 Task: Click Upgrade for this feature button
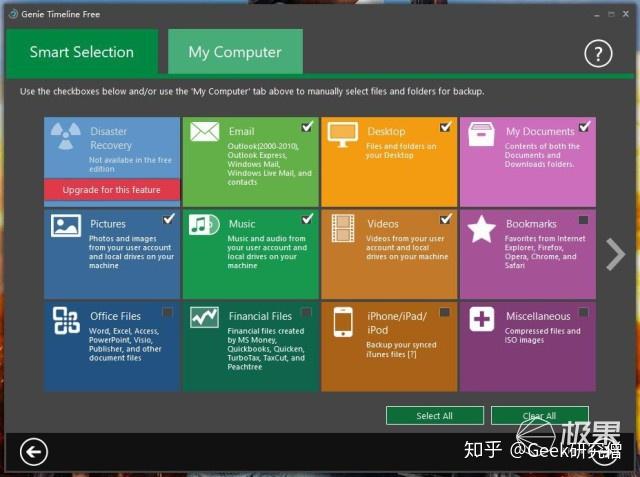click(x=111, y=190)
